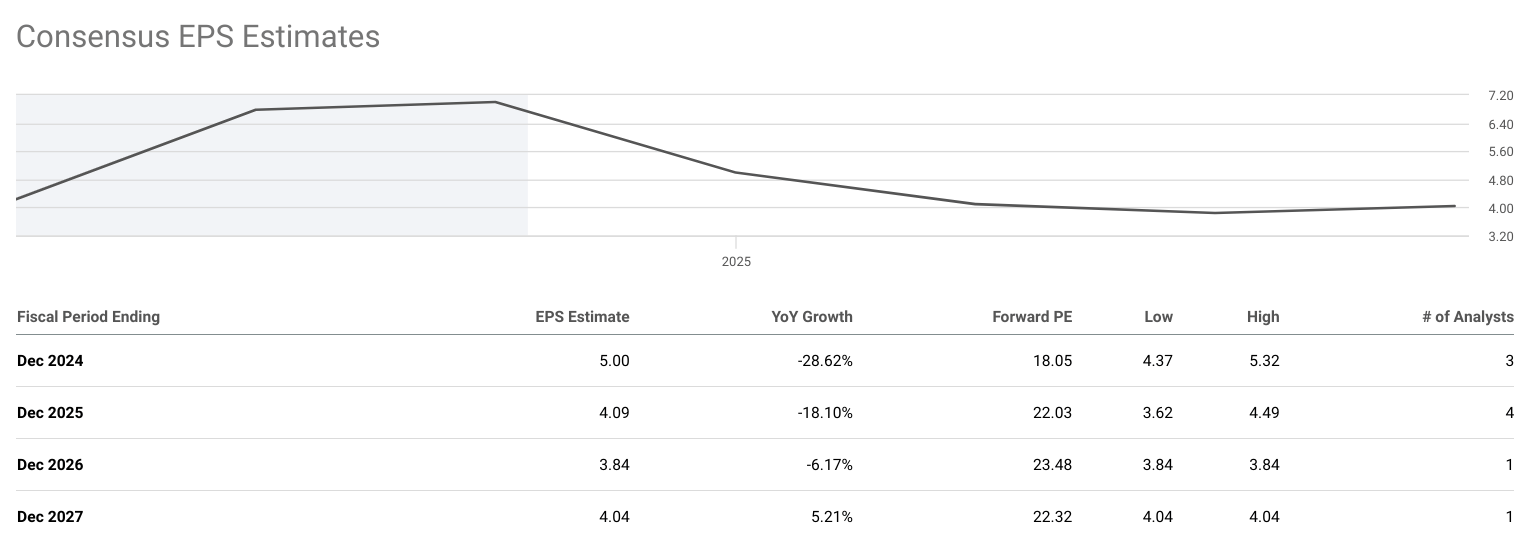Click the 3.20 y-axis label

pos(1500,237)
